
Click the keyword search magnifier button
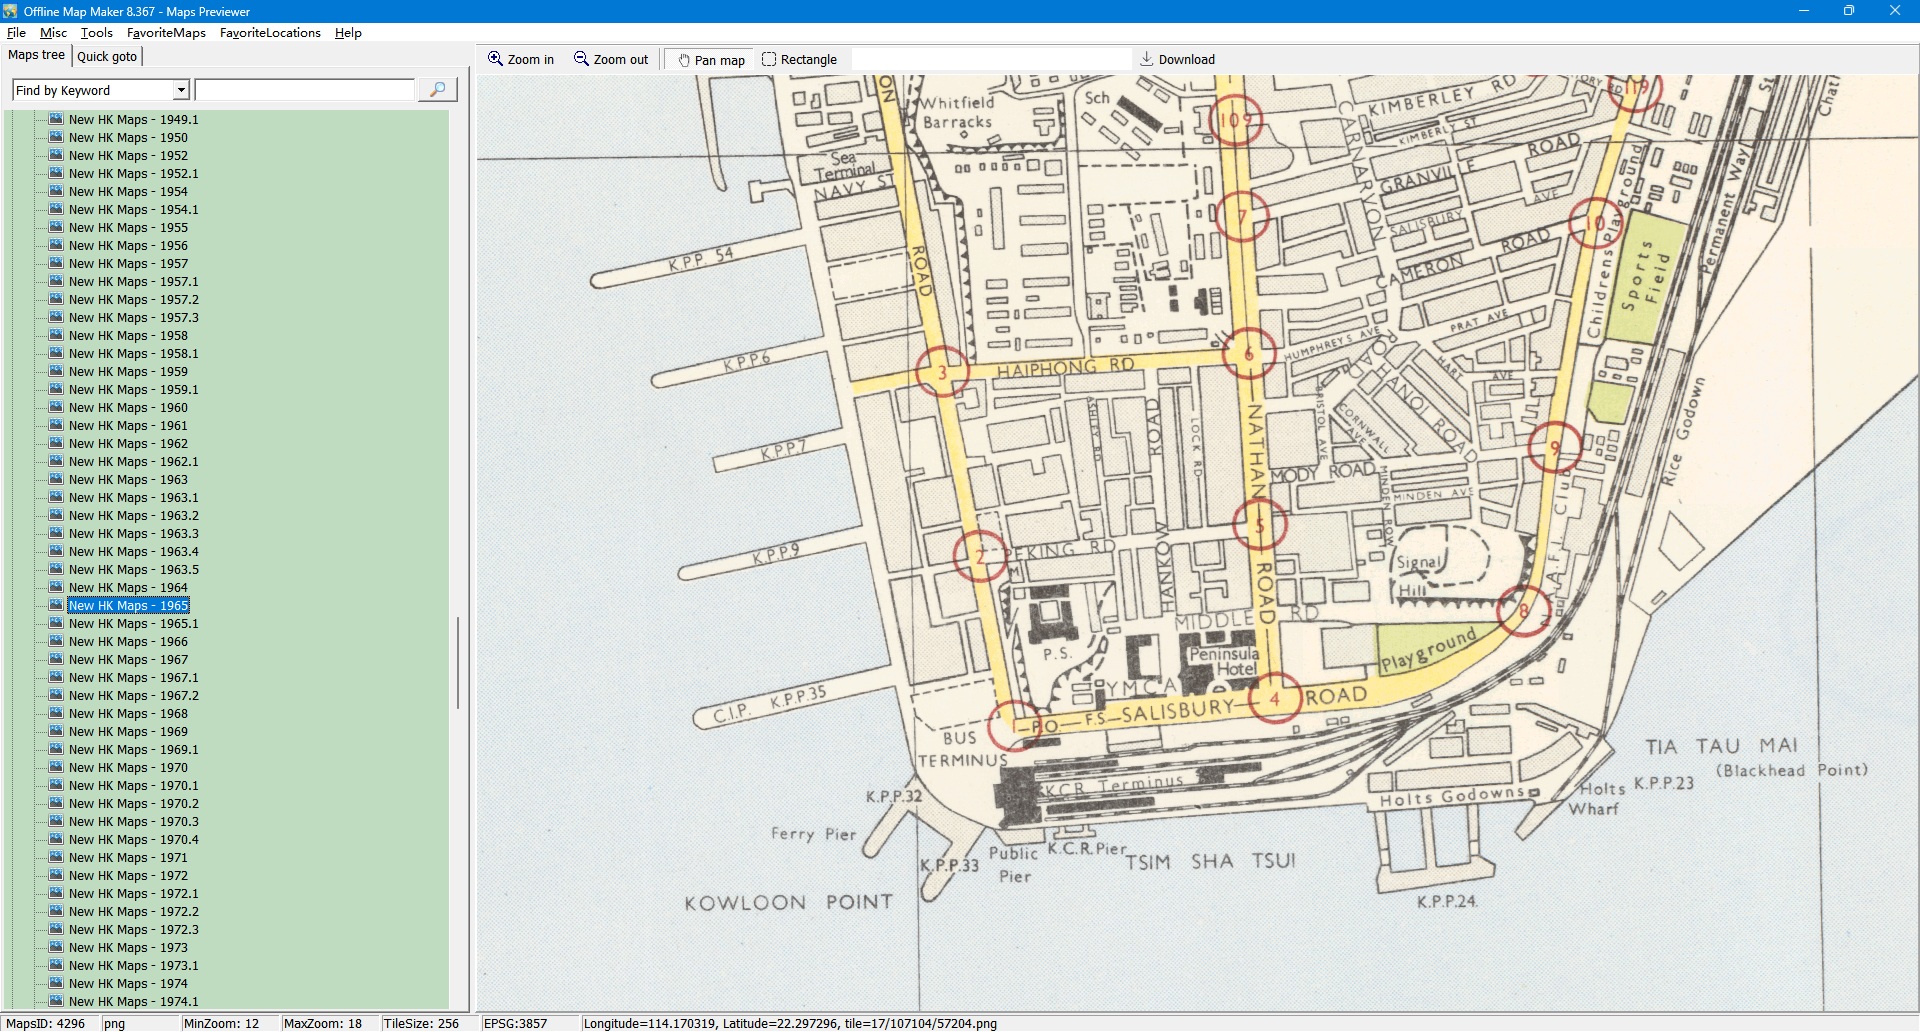point(437,90)
